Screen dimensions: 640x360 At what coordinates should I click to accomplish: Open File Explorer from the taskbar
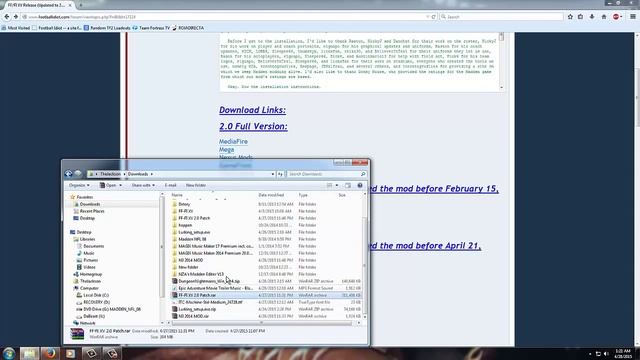coord(29,353)
